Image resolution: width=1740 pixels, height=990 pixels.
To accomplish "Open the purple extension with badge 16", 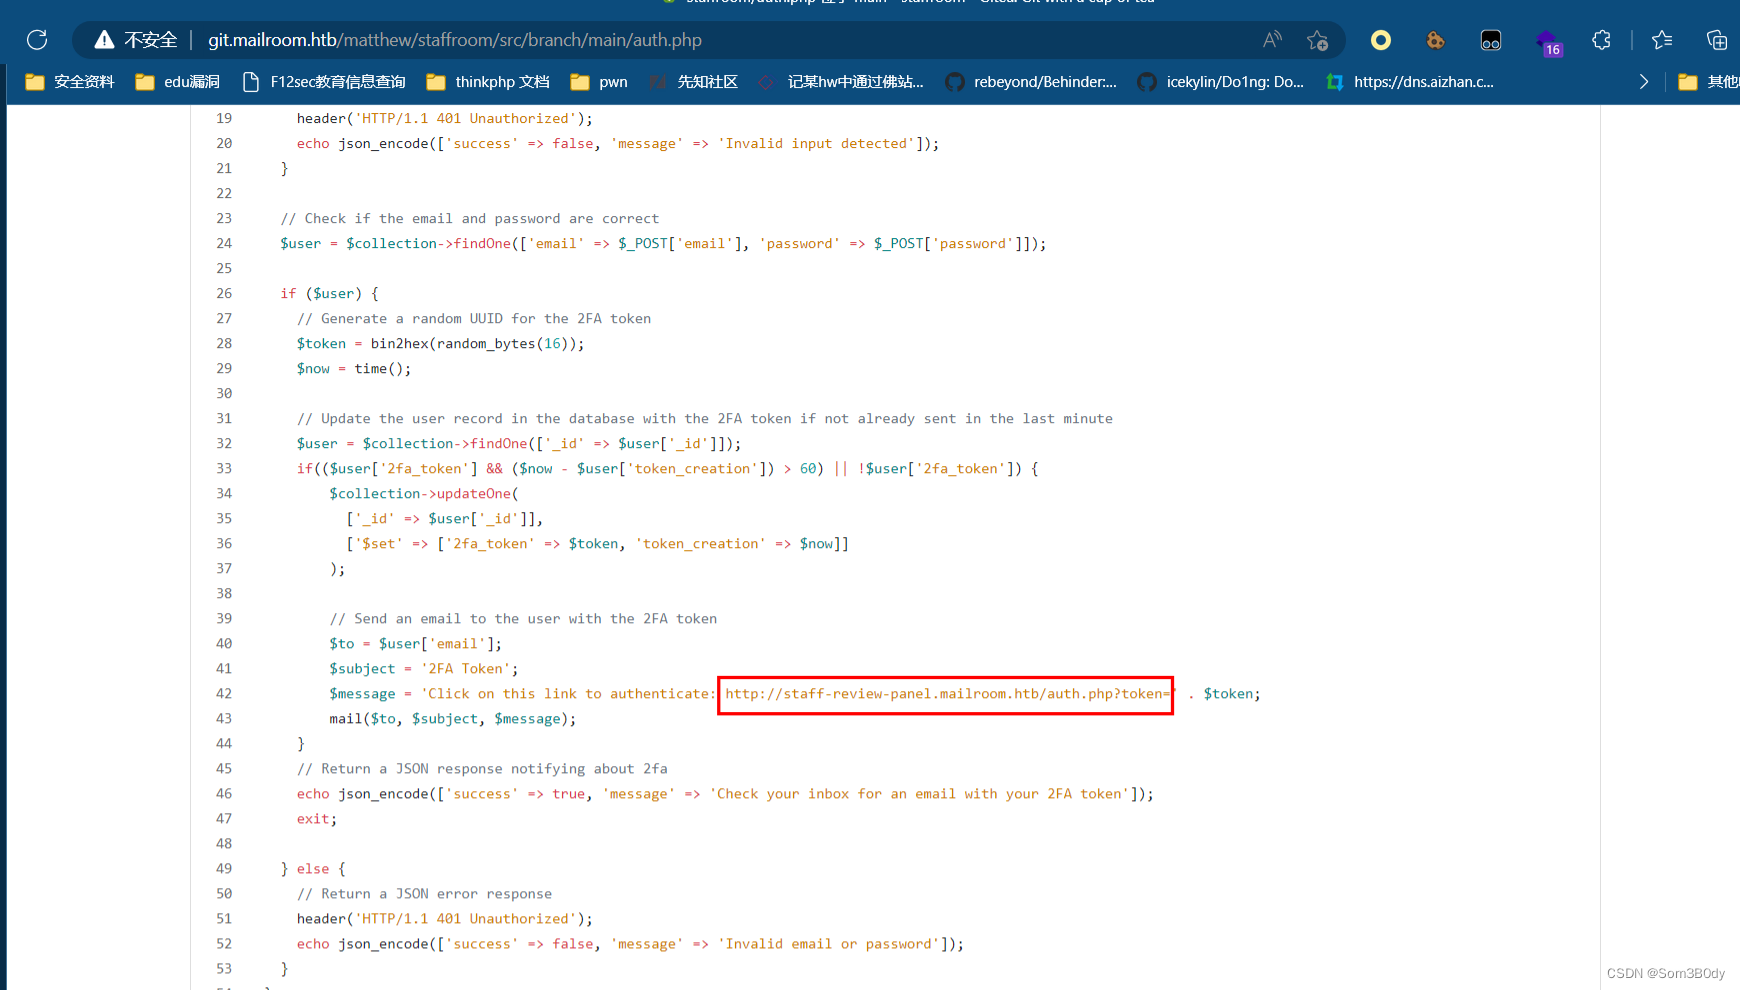I will point(1548,42).
